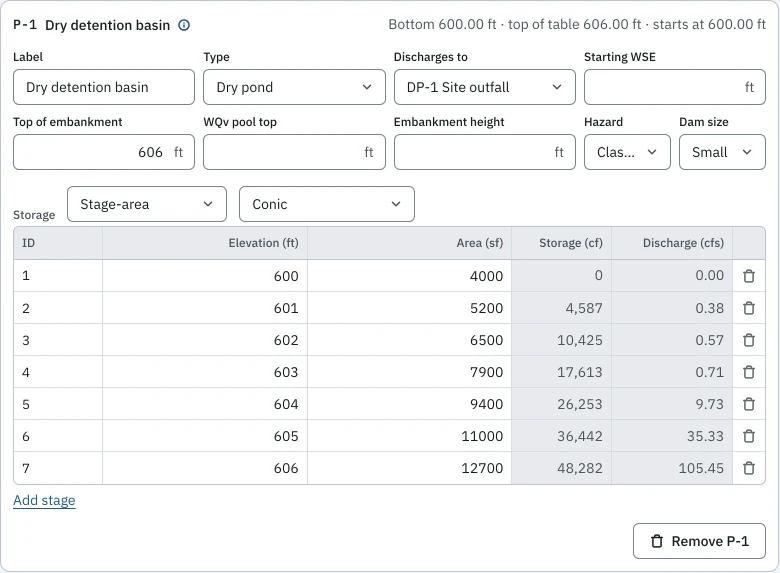780x573 pixels.
Task: Click the discharge value 0.57
Action: click(709, 340)
